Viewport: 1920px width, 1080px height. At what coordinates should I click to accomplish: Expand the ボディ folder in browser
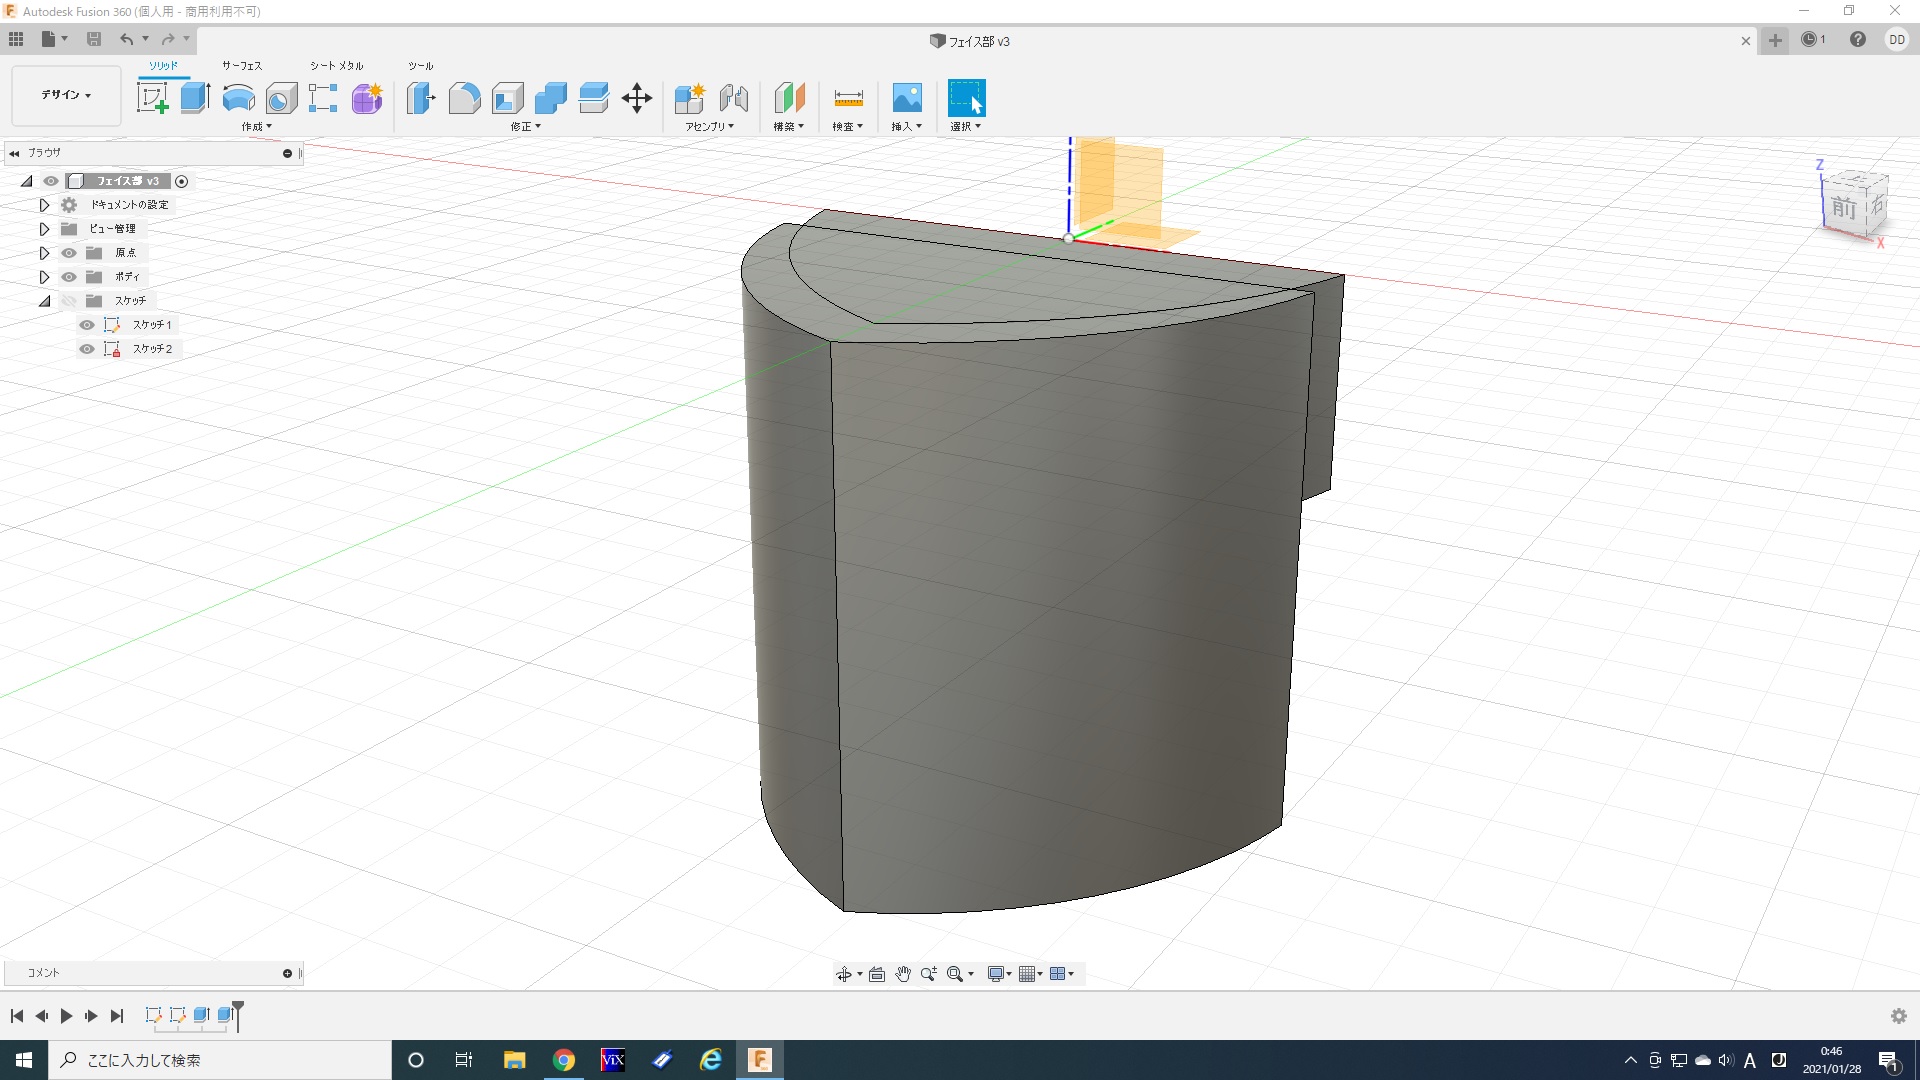point(44,277)
